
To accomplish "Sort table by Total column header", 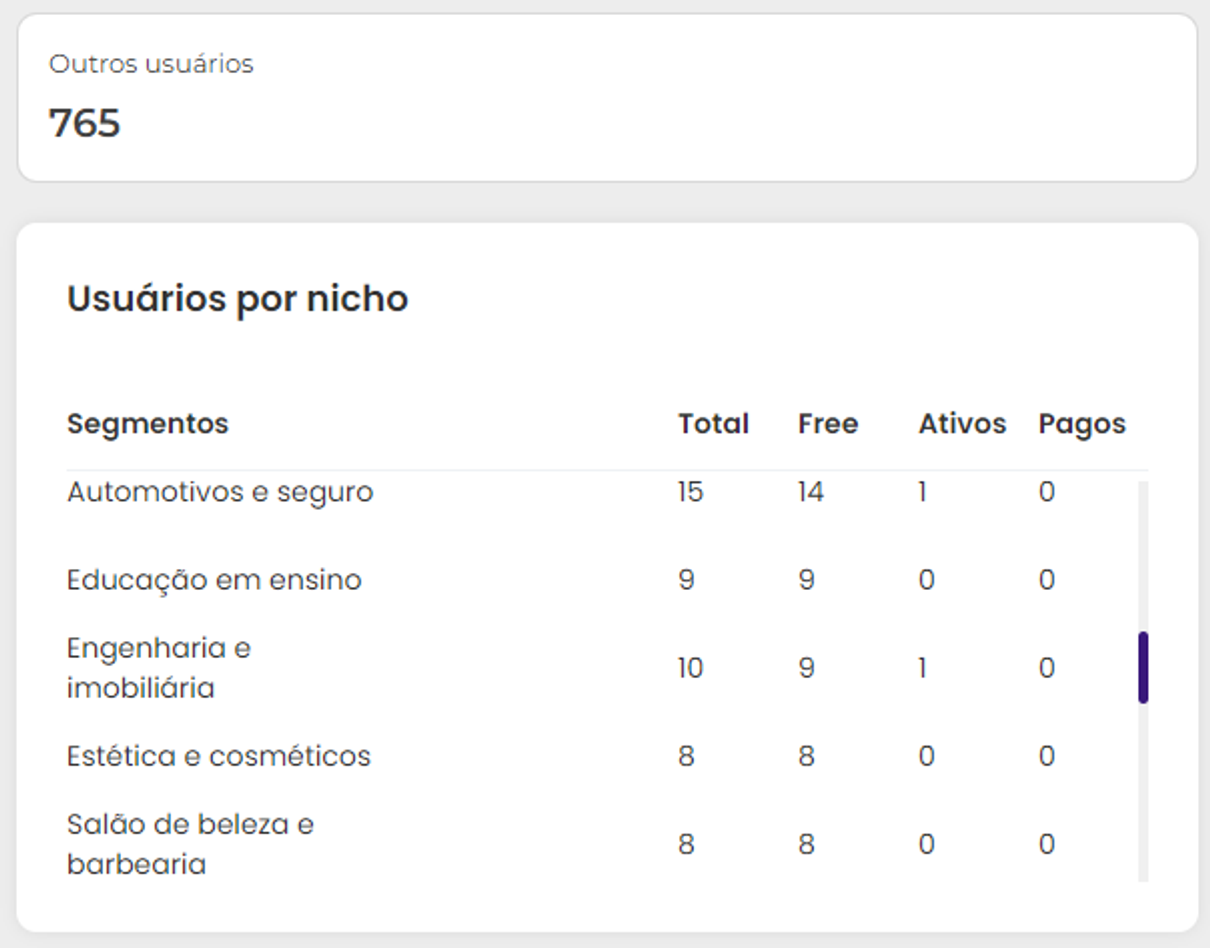I will tap(713, 423).
